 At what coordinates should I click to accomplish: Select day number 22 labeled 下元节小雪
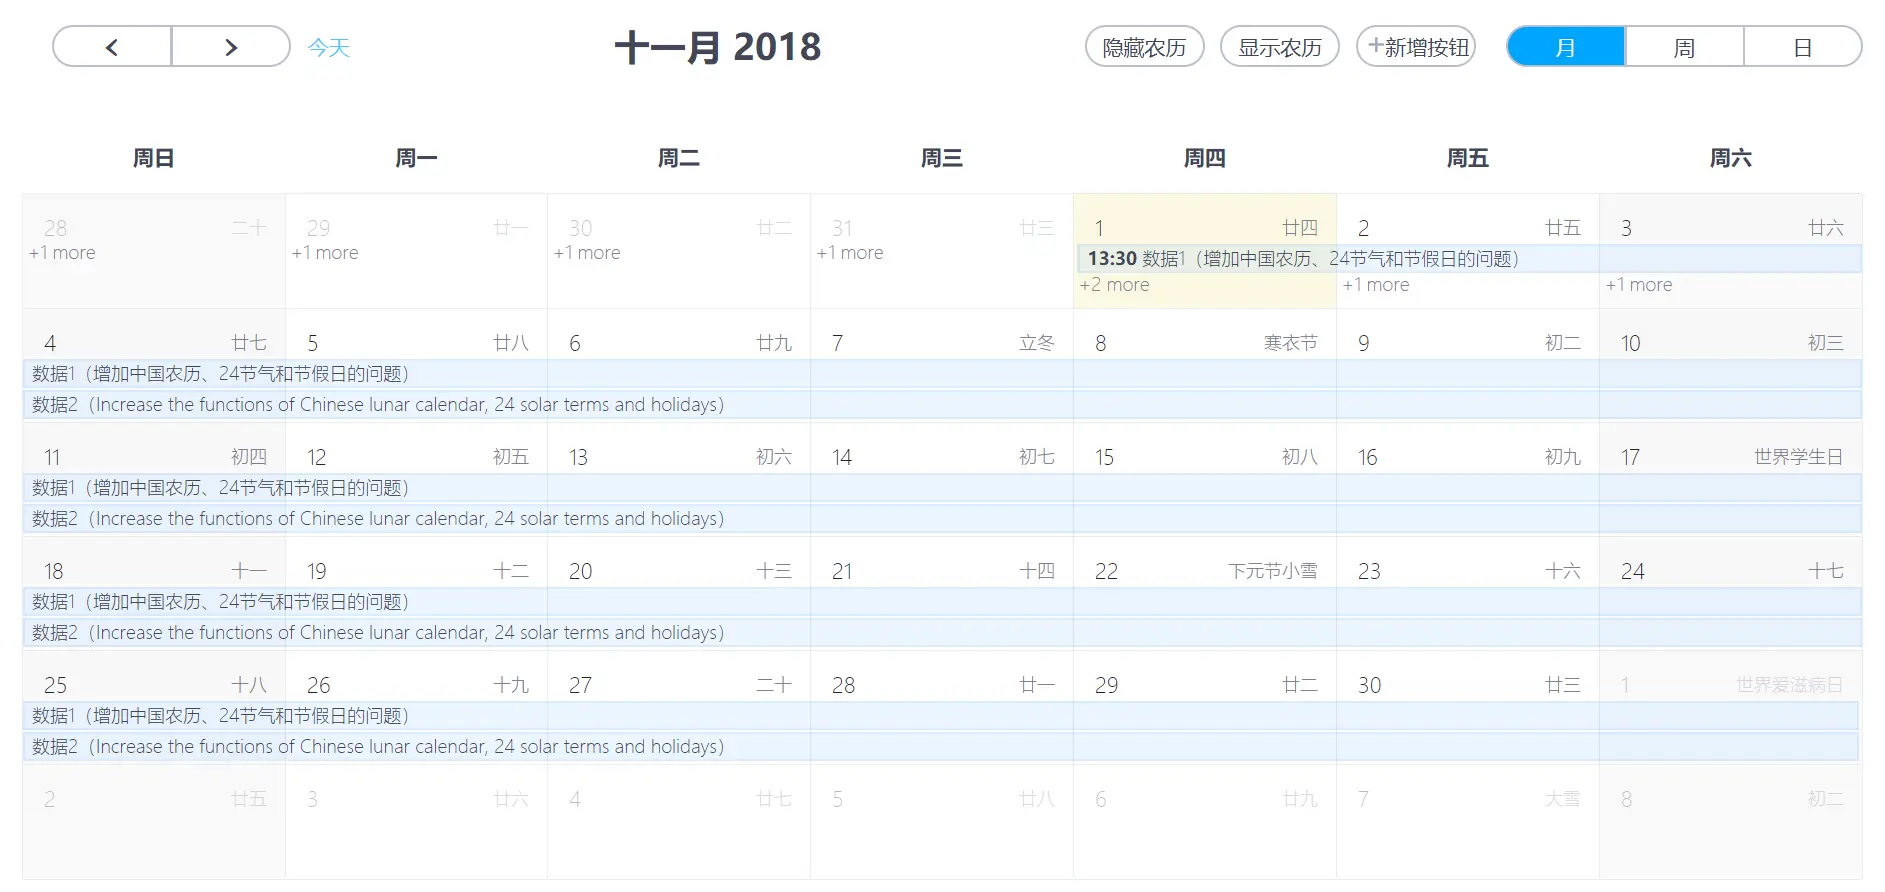tap(1106, 572)
